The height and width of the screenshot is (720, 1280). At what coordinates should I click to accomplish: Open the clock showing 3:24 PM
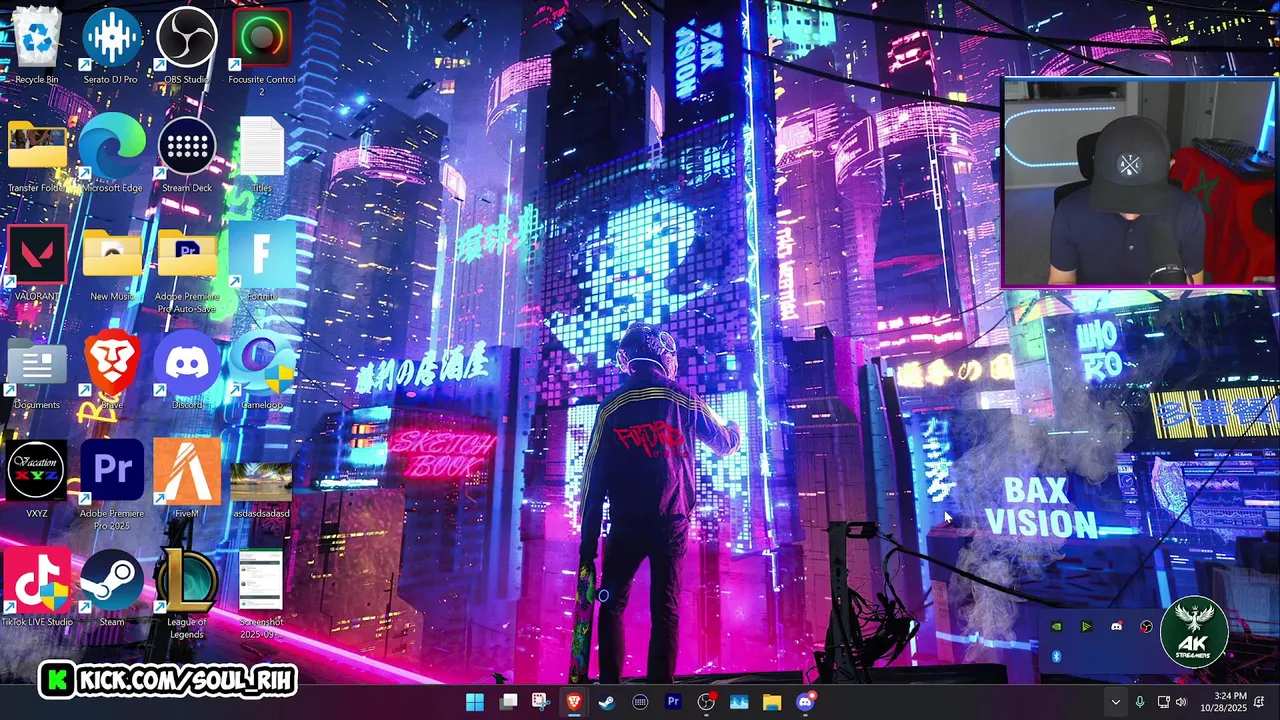click(1222, 702)
